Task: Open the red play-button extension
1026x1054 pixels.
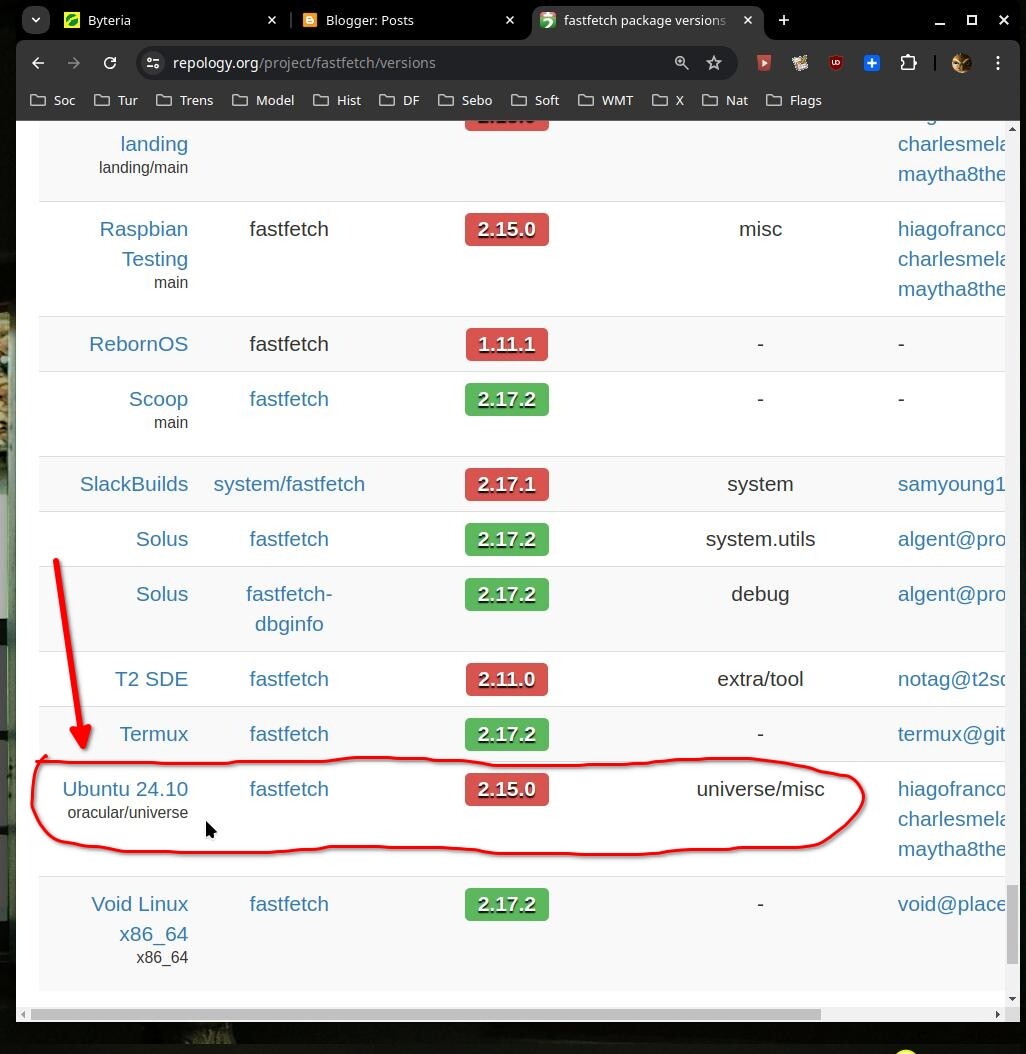Action: 764,63
